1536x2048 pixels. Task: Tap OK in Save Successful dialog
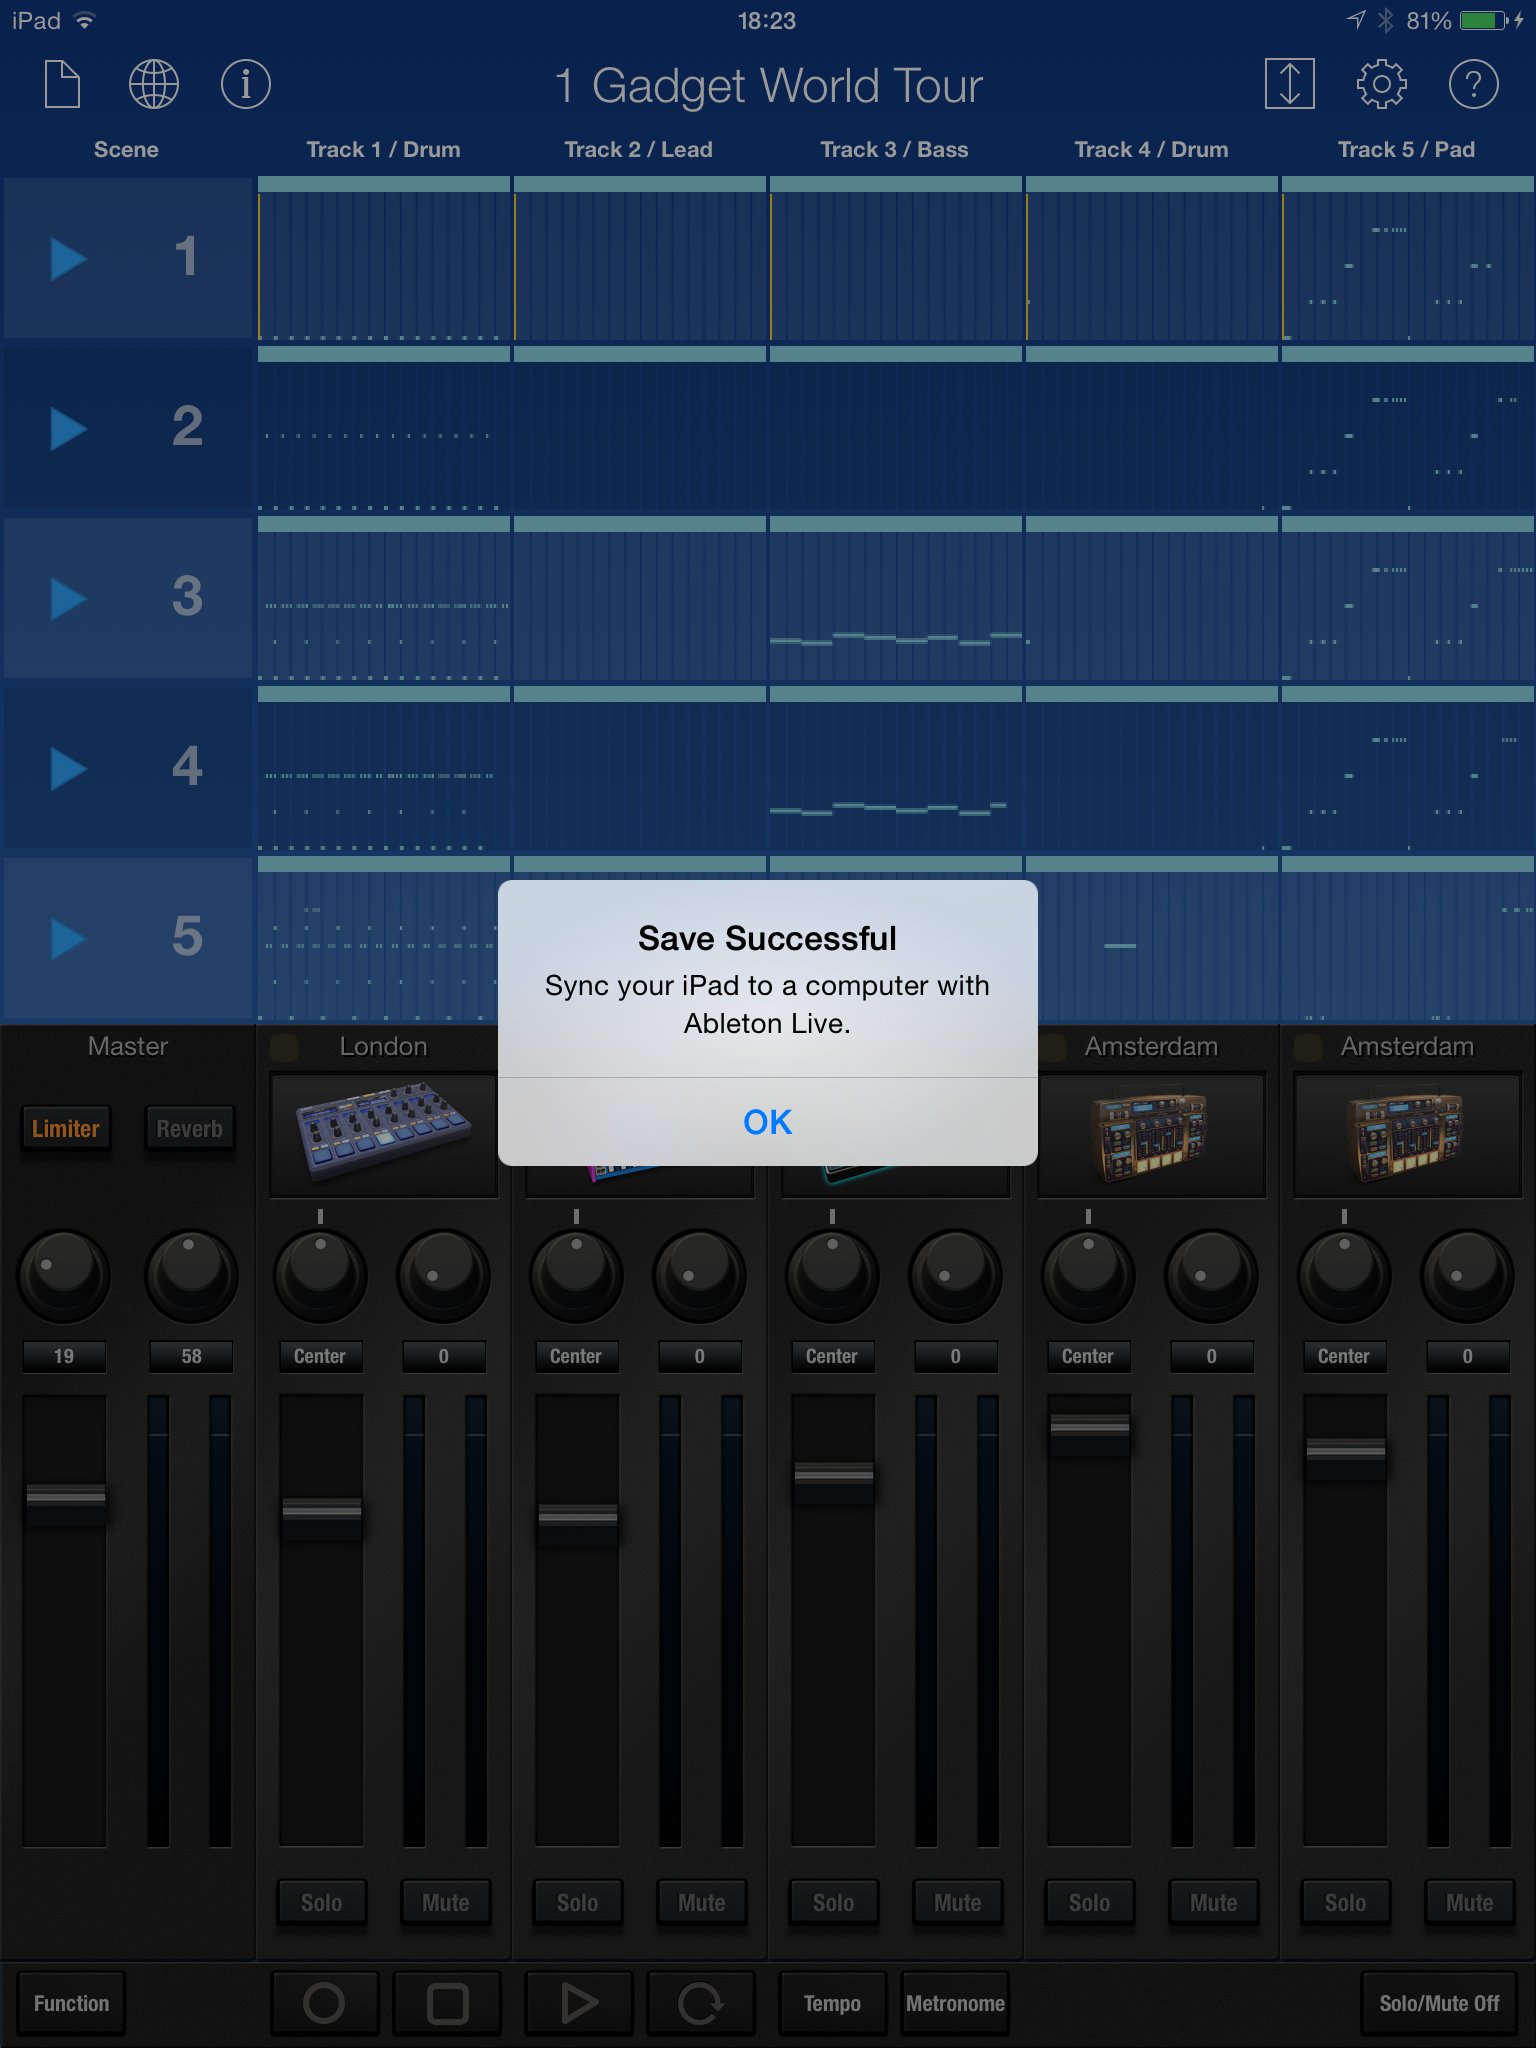pyautogui.click(x=767, y=1122)
